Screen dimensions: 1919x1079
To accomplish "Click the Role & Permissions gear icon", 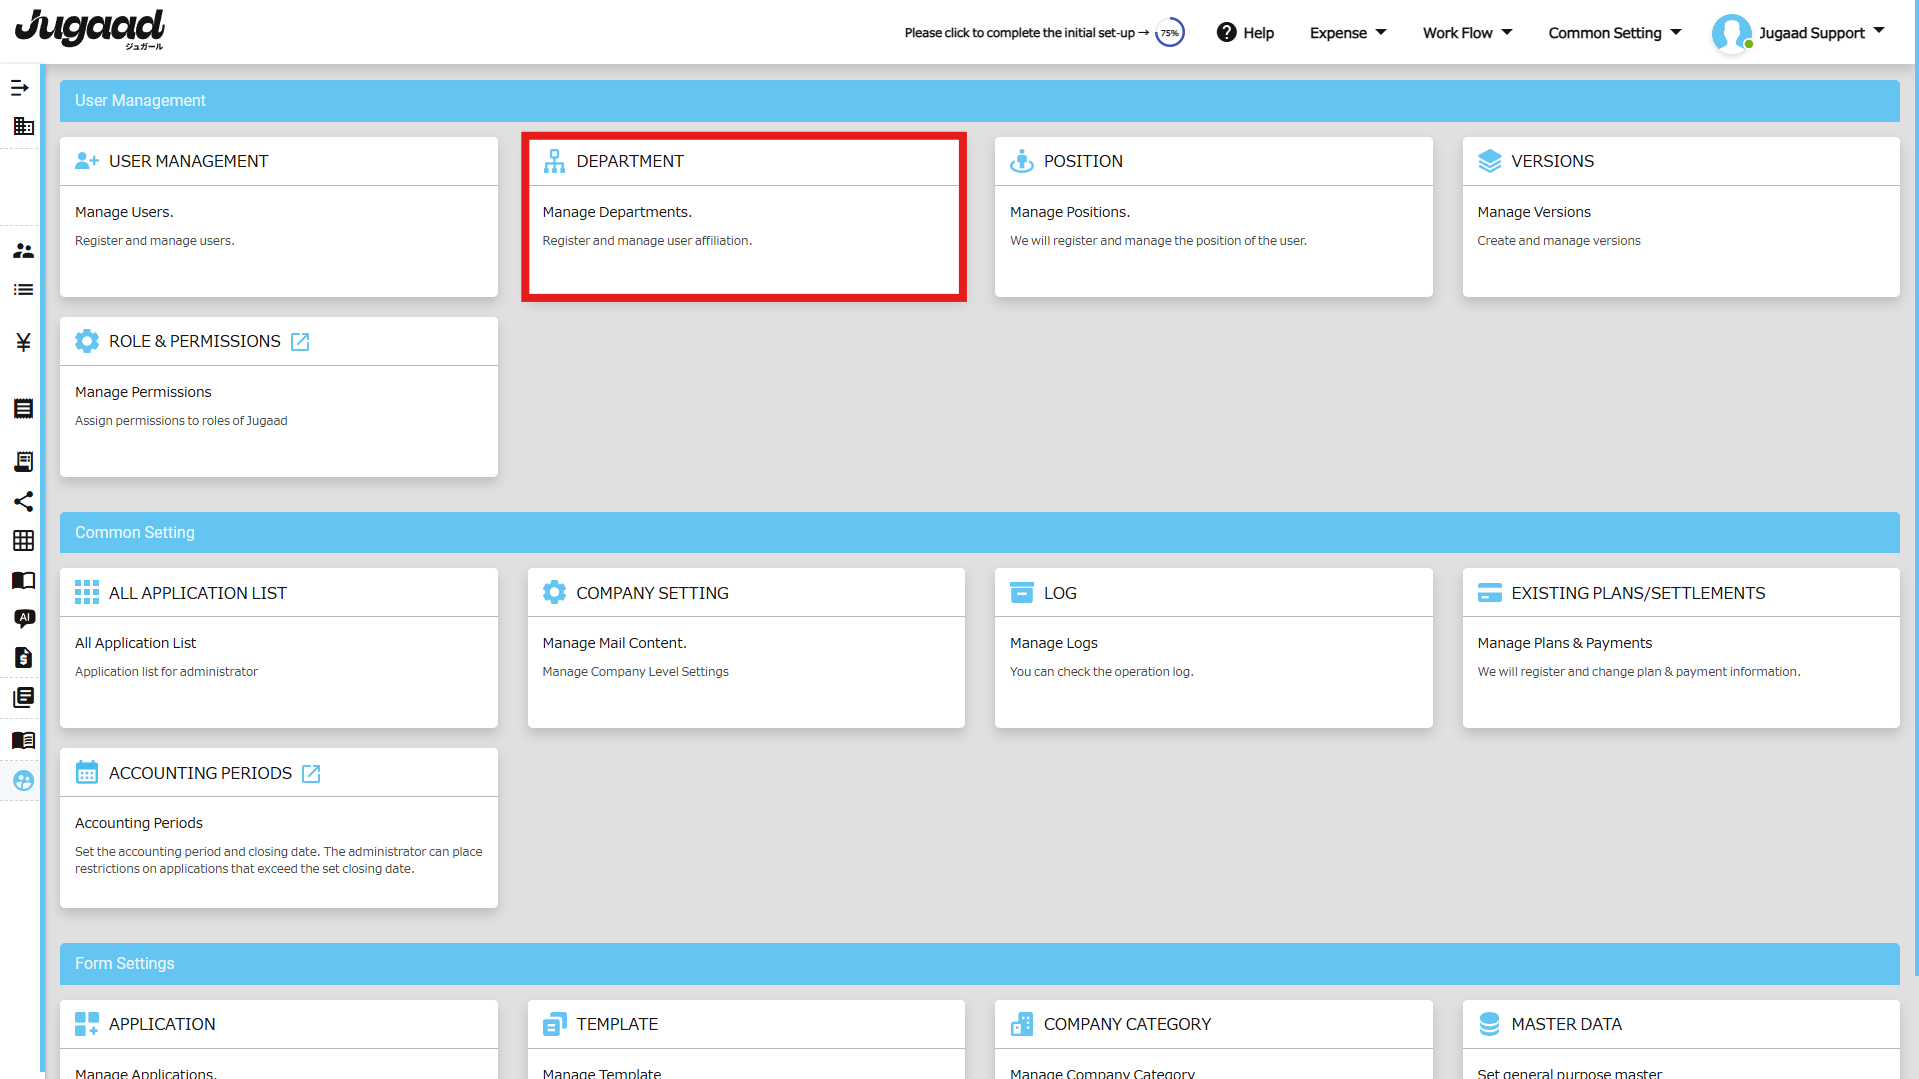I will coord(87,341).
